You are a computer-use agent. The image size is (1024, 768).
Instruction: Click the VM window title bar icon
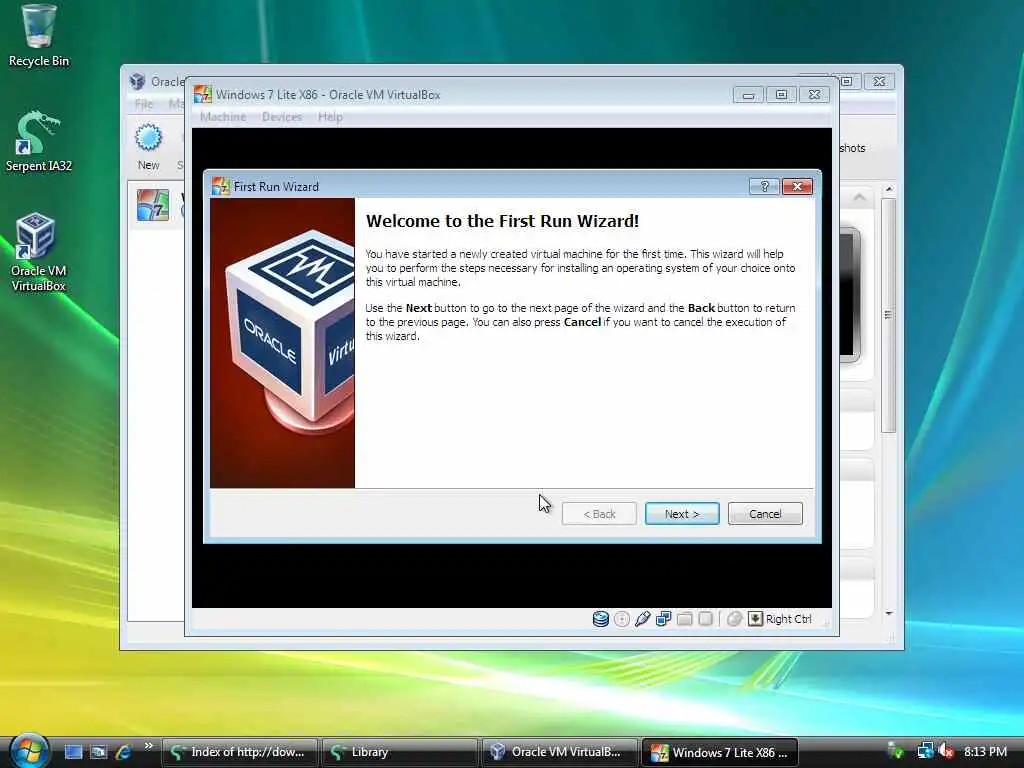(202, 95)
